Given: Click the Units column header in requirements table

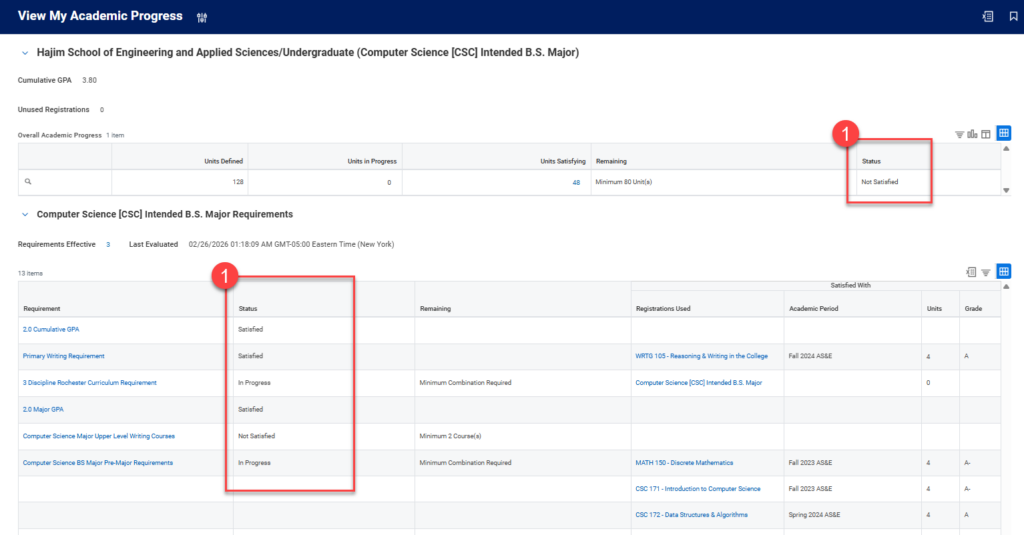Looking at the screenshot, I should coord(935,308).
